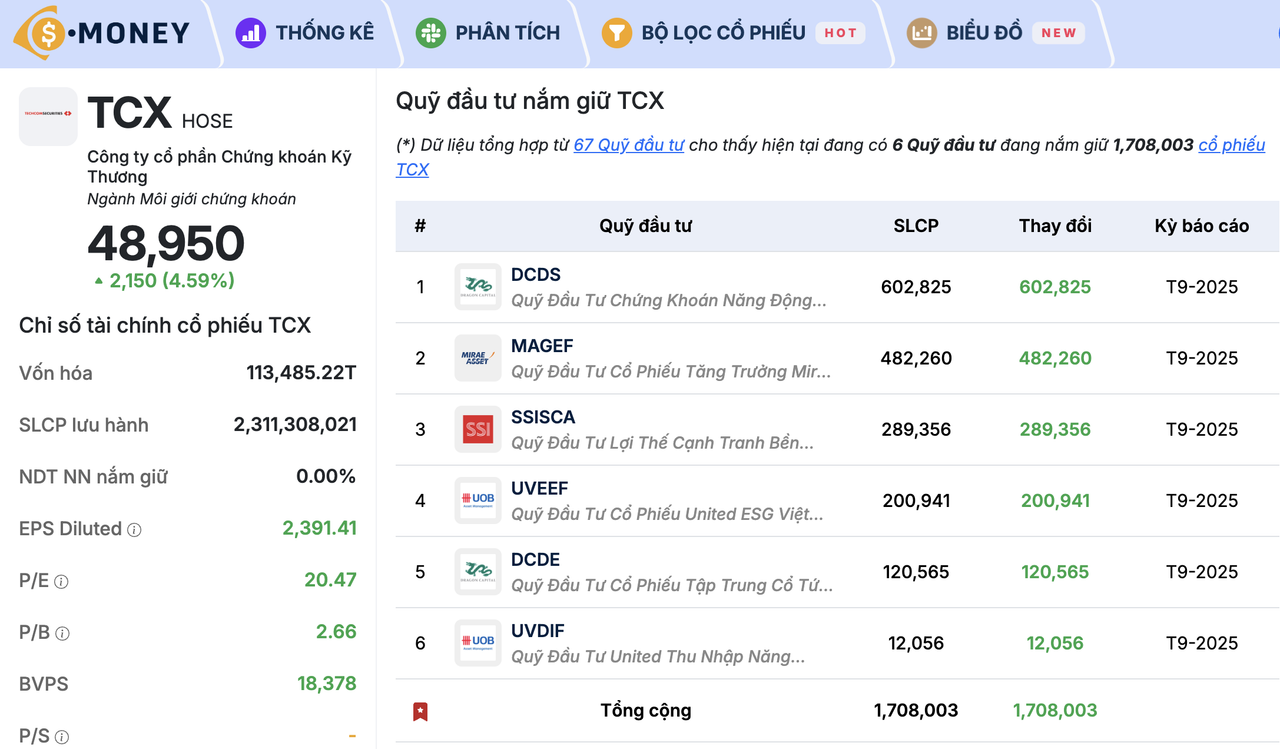Click the SLCP lưu hành value 2,311,308,021
This screenshot has width=1280, height=749.
[x=295, y=425]
